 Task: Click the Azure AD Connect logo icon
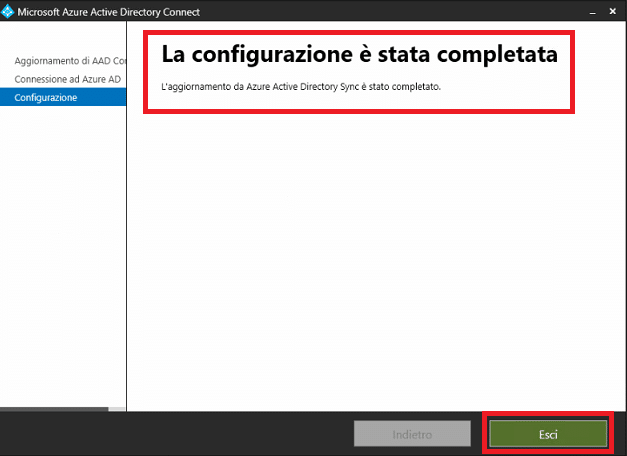8,12
